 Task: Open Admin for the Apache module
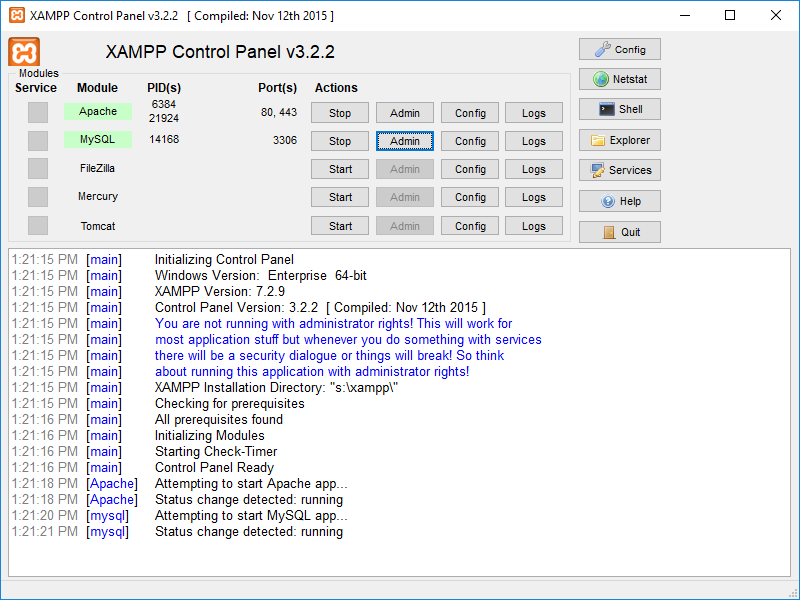404,112
